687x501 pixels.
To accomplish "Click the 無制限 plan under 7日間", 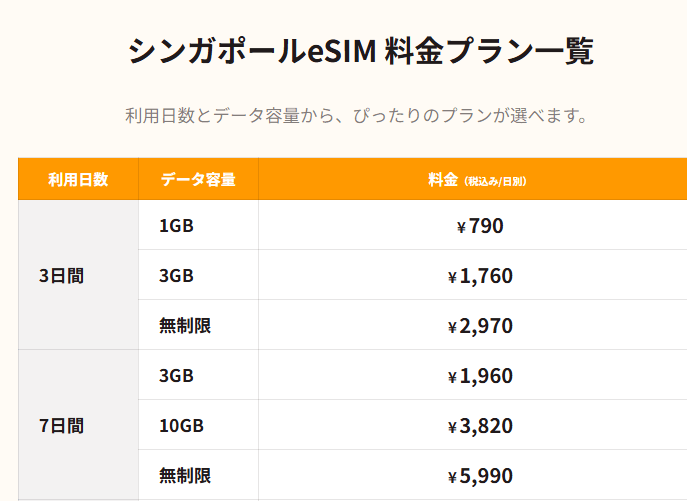I will pos(185,476).
